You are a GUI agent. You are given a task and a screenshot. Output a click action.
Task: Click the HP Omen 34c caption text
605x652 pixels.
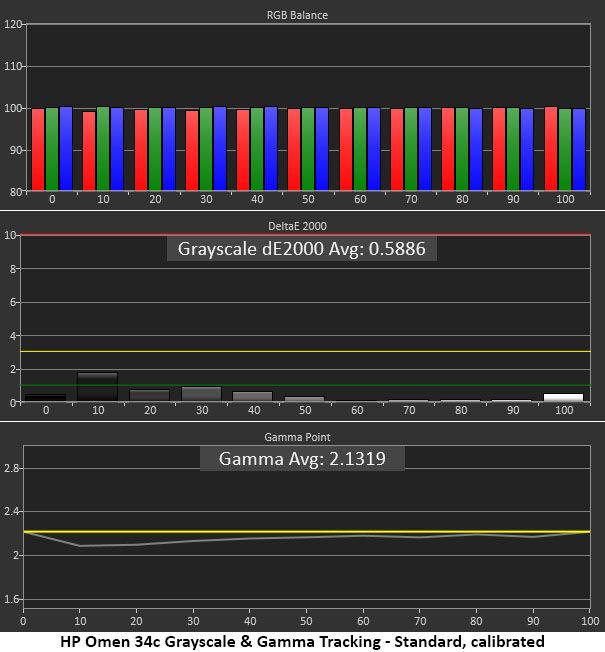(302, 641)
